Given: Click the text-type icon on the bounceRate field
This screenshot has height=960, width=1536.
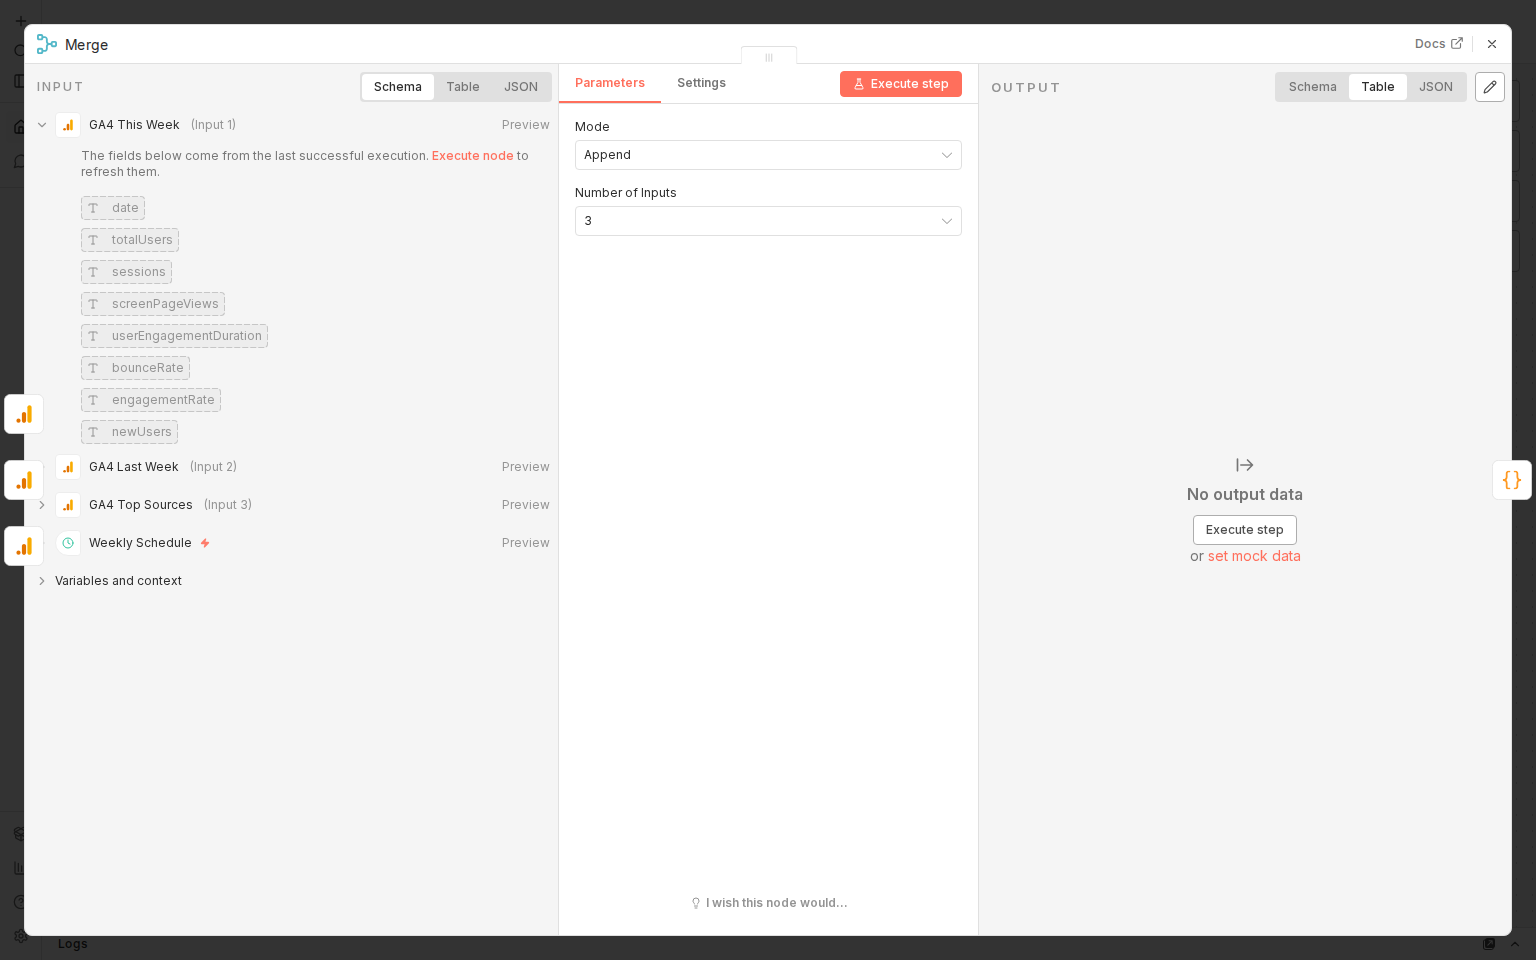Looking at the screenshot, I should pyautogui.click(x=94, y=368).
